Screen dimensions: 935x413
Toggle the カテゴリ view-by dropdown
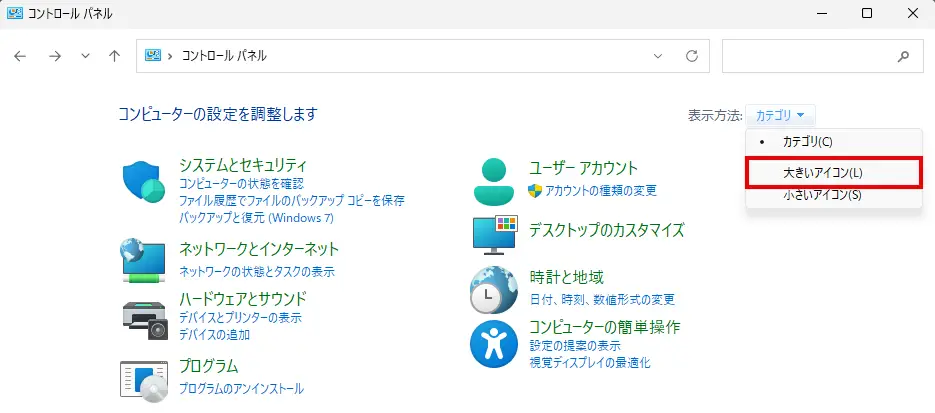point(780,115)
